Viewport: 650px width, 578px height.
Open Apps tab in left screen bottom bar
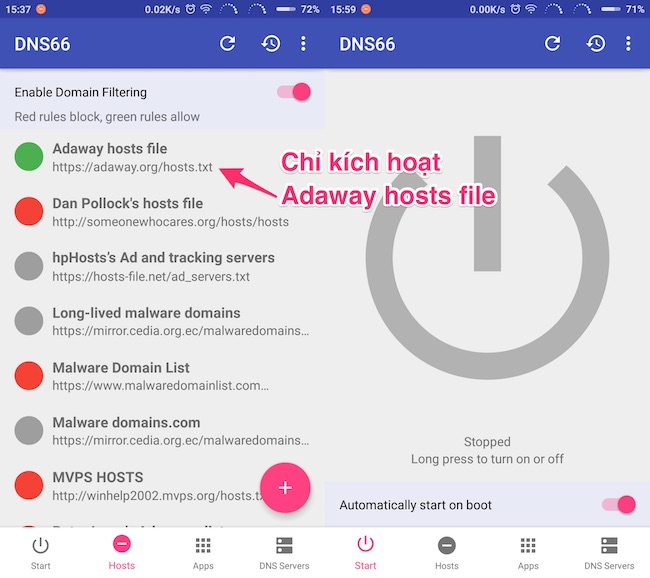click(203, 553)
